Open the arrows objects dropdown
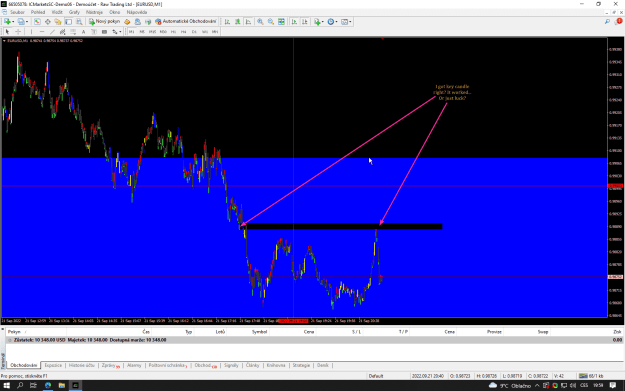Viewport: 625px width, 391px height. click(x=116, y=31)
